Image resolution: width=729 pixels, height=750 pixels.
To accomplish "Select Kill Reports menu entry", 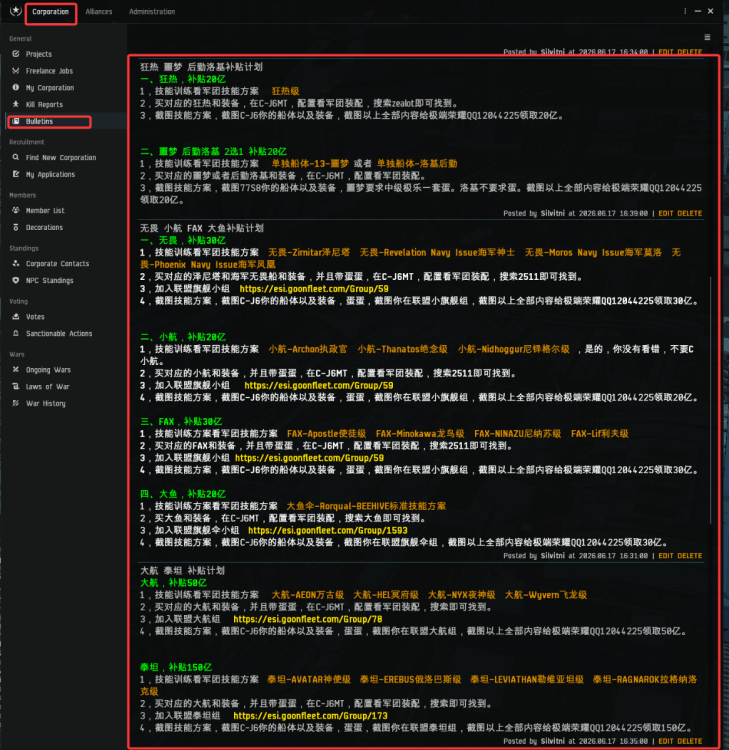I will (x=44, y=104).
